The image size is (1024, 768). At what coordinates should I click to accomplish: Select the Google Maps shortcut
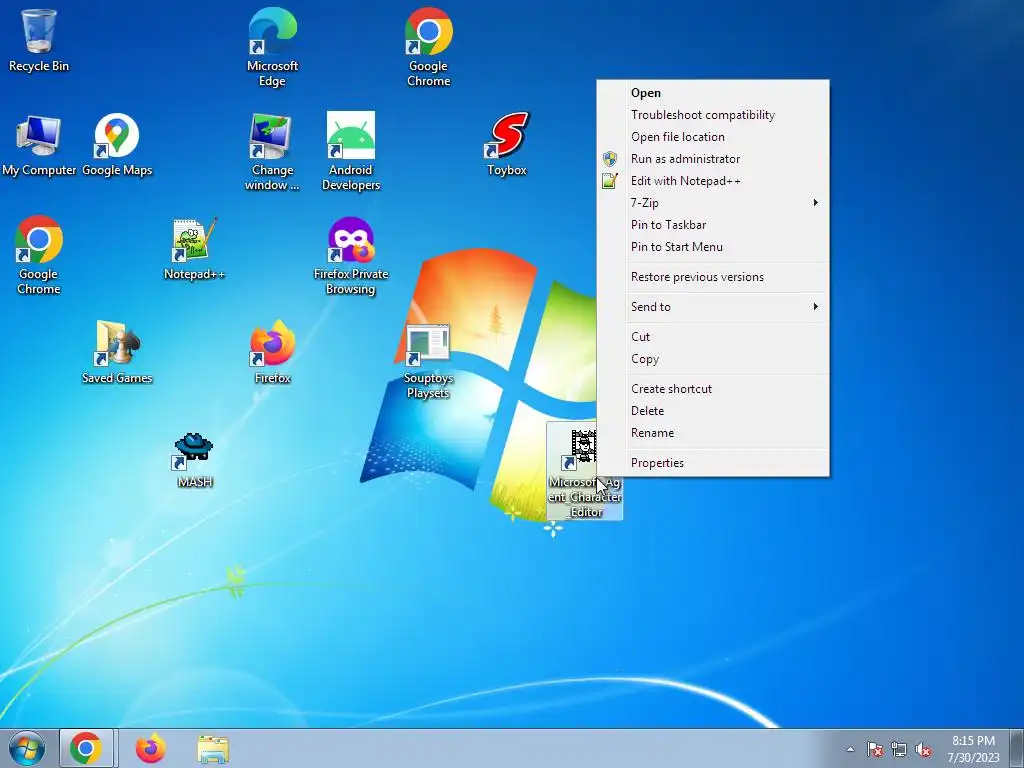(x=117, y=145)
